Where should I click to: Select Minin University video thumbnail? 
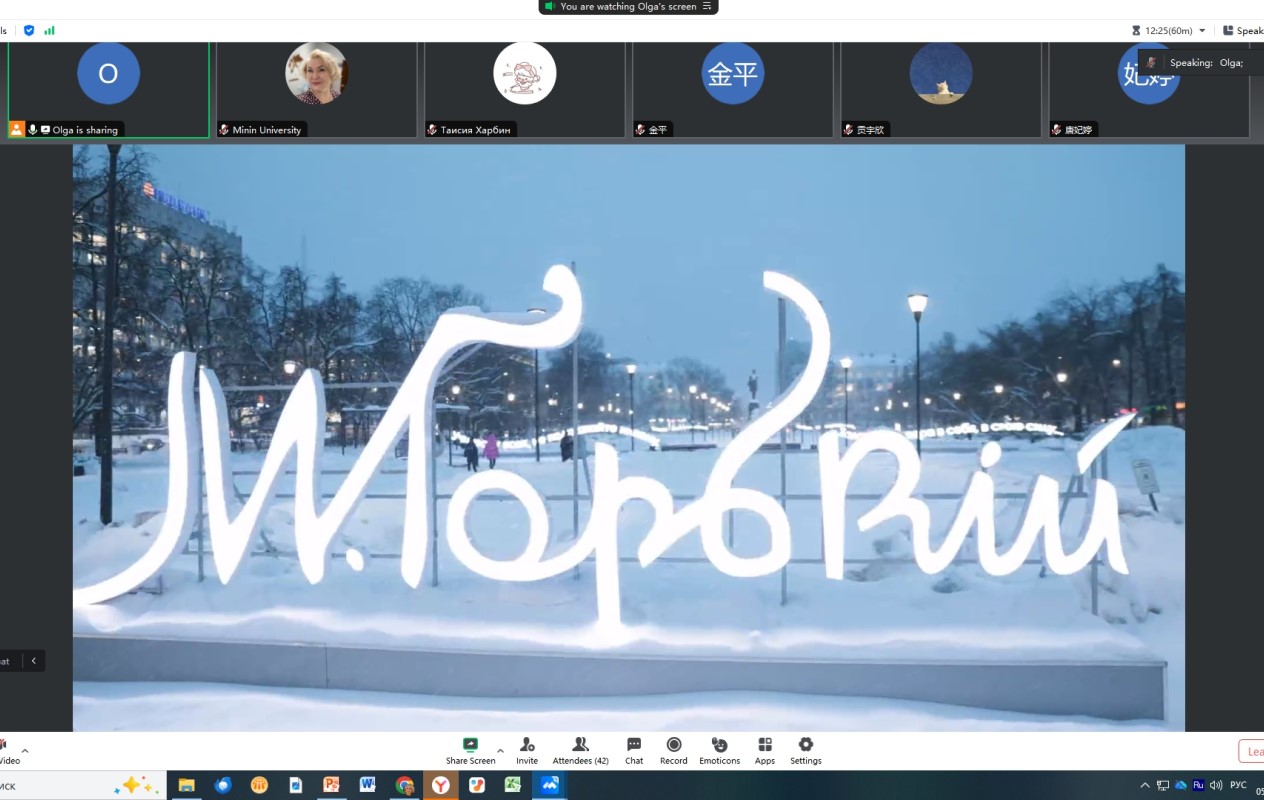(316, 89)
